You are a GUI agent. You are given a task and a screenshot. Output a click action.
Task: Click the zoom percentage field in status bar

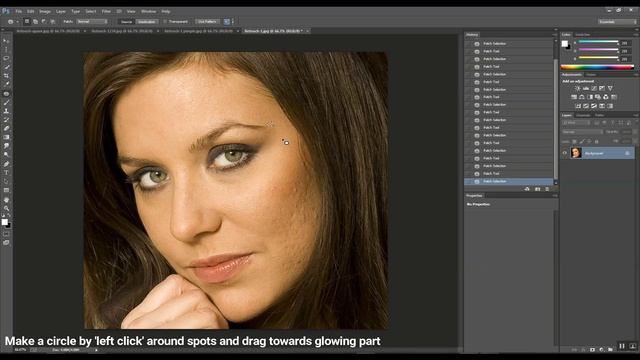click(20, 350)
